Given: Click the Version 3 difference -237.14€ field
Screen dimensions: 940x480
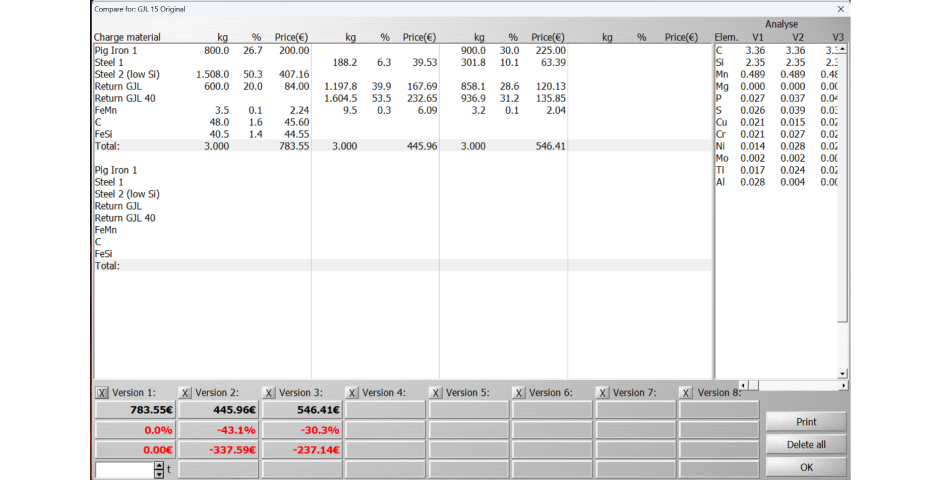Looking at the screenshot, I should point(302,450).
